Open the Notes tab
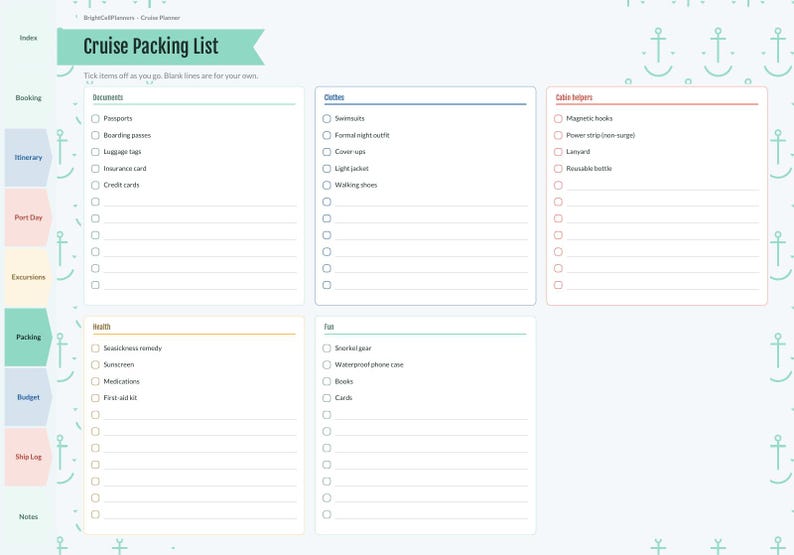Screen dimensions: 794x555 pos(28,517)
